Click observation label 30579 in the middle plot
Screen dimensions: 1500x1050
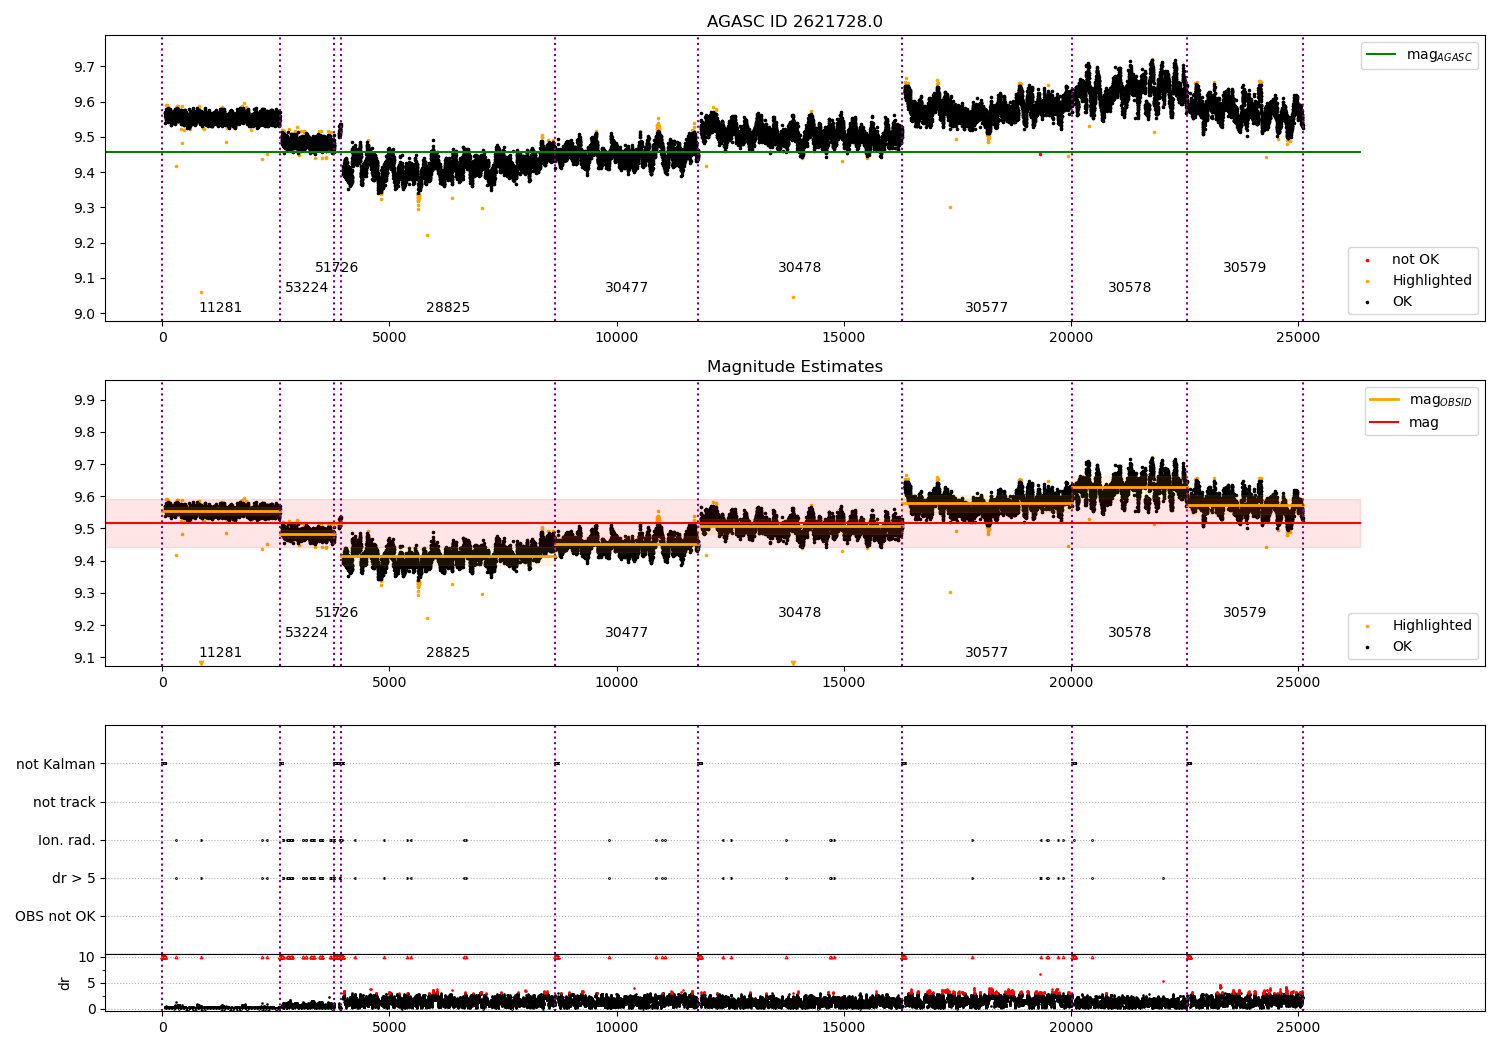tap(1244, 613)
